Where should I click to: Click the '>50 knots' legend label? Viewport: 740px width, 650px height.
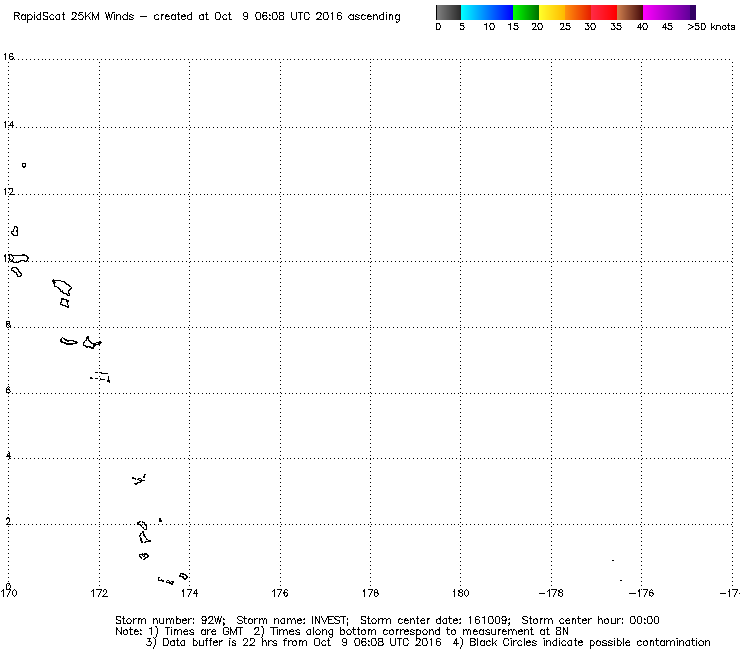[x=711, y=27]
